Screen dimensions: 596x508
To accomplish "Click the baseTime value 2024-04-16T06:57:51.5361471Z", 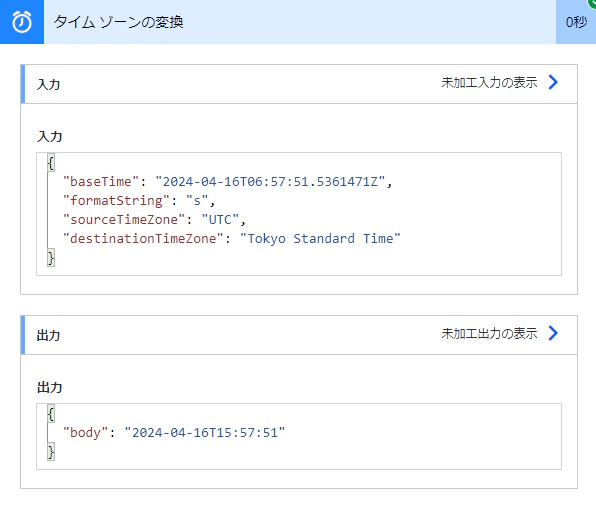I will coord(270,182).
